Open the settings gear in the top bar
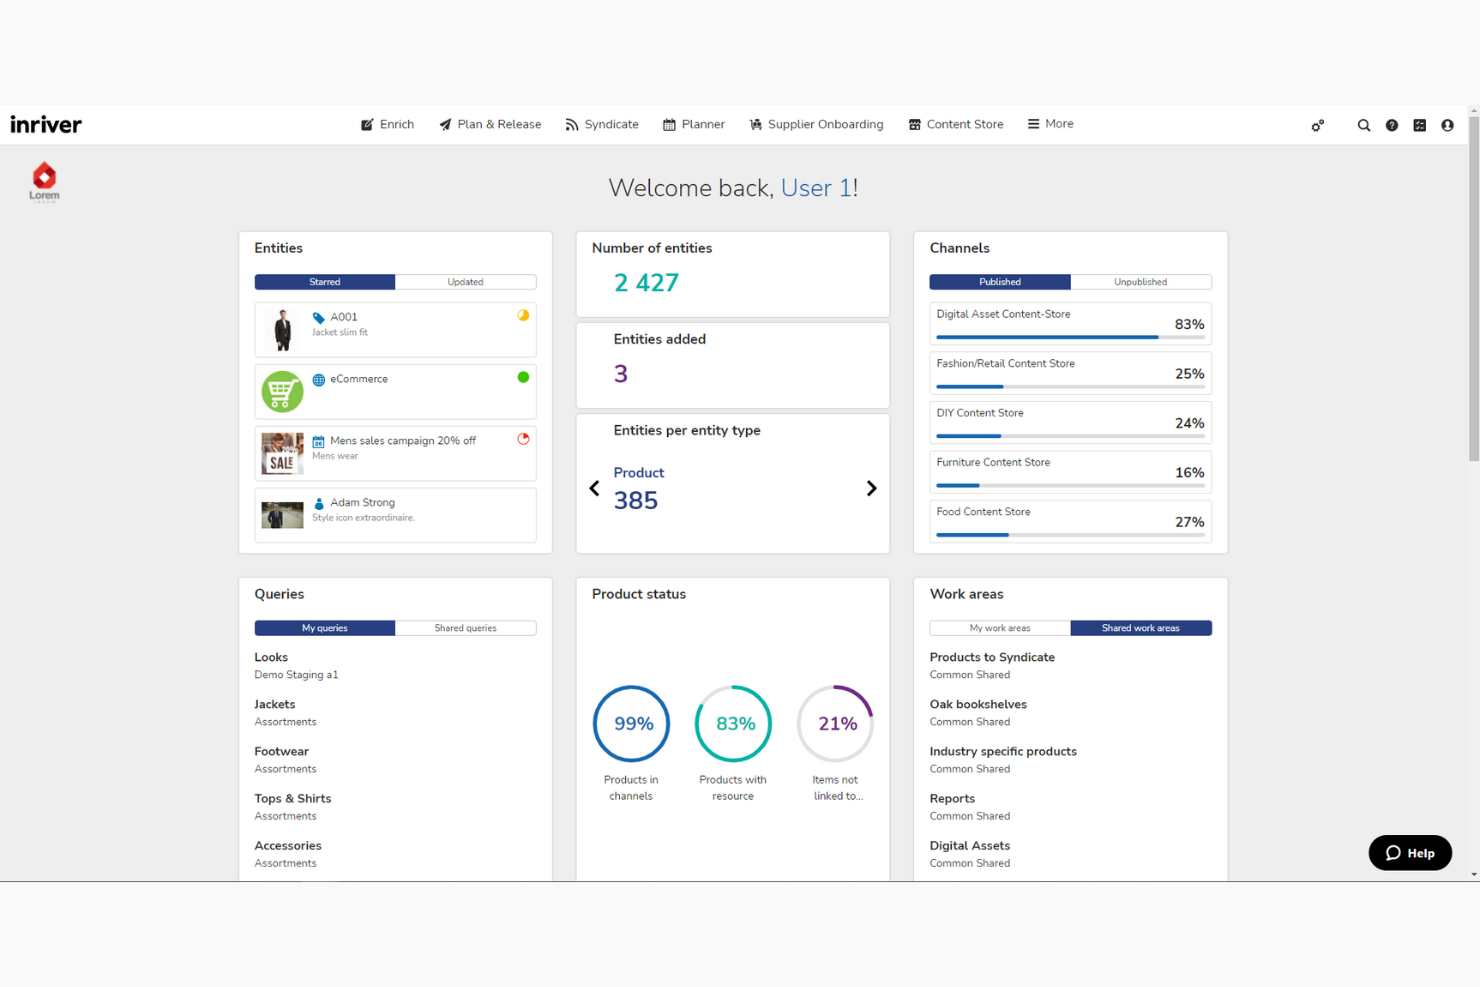 [1317, 125]
